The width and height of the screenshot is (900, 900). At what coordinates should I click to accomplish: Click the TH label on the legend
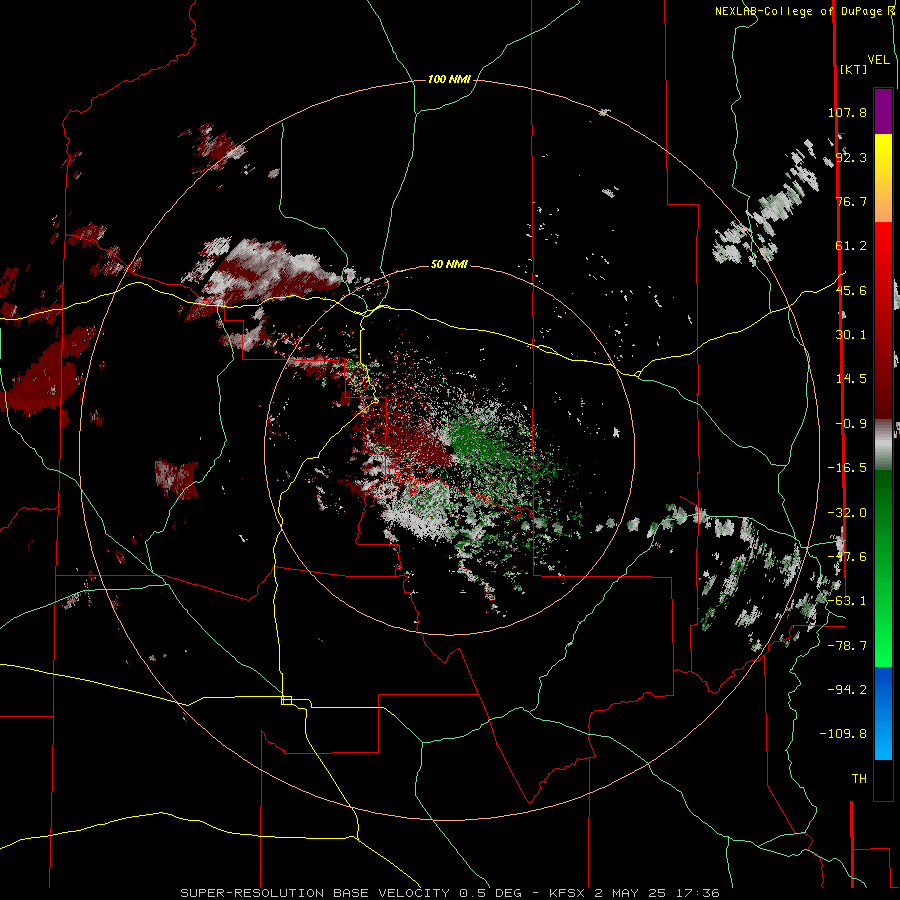tap(859, 779)
